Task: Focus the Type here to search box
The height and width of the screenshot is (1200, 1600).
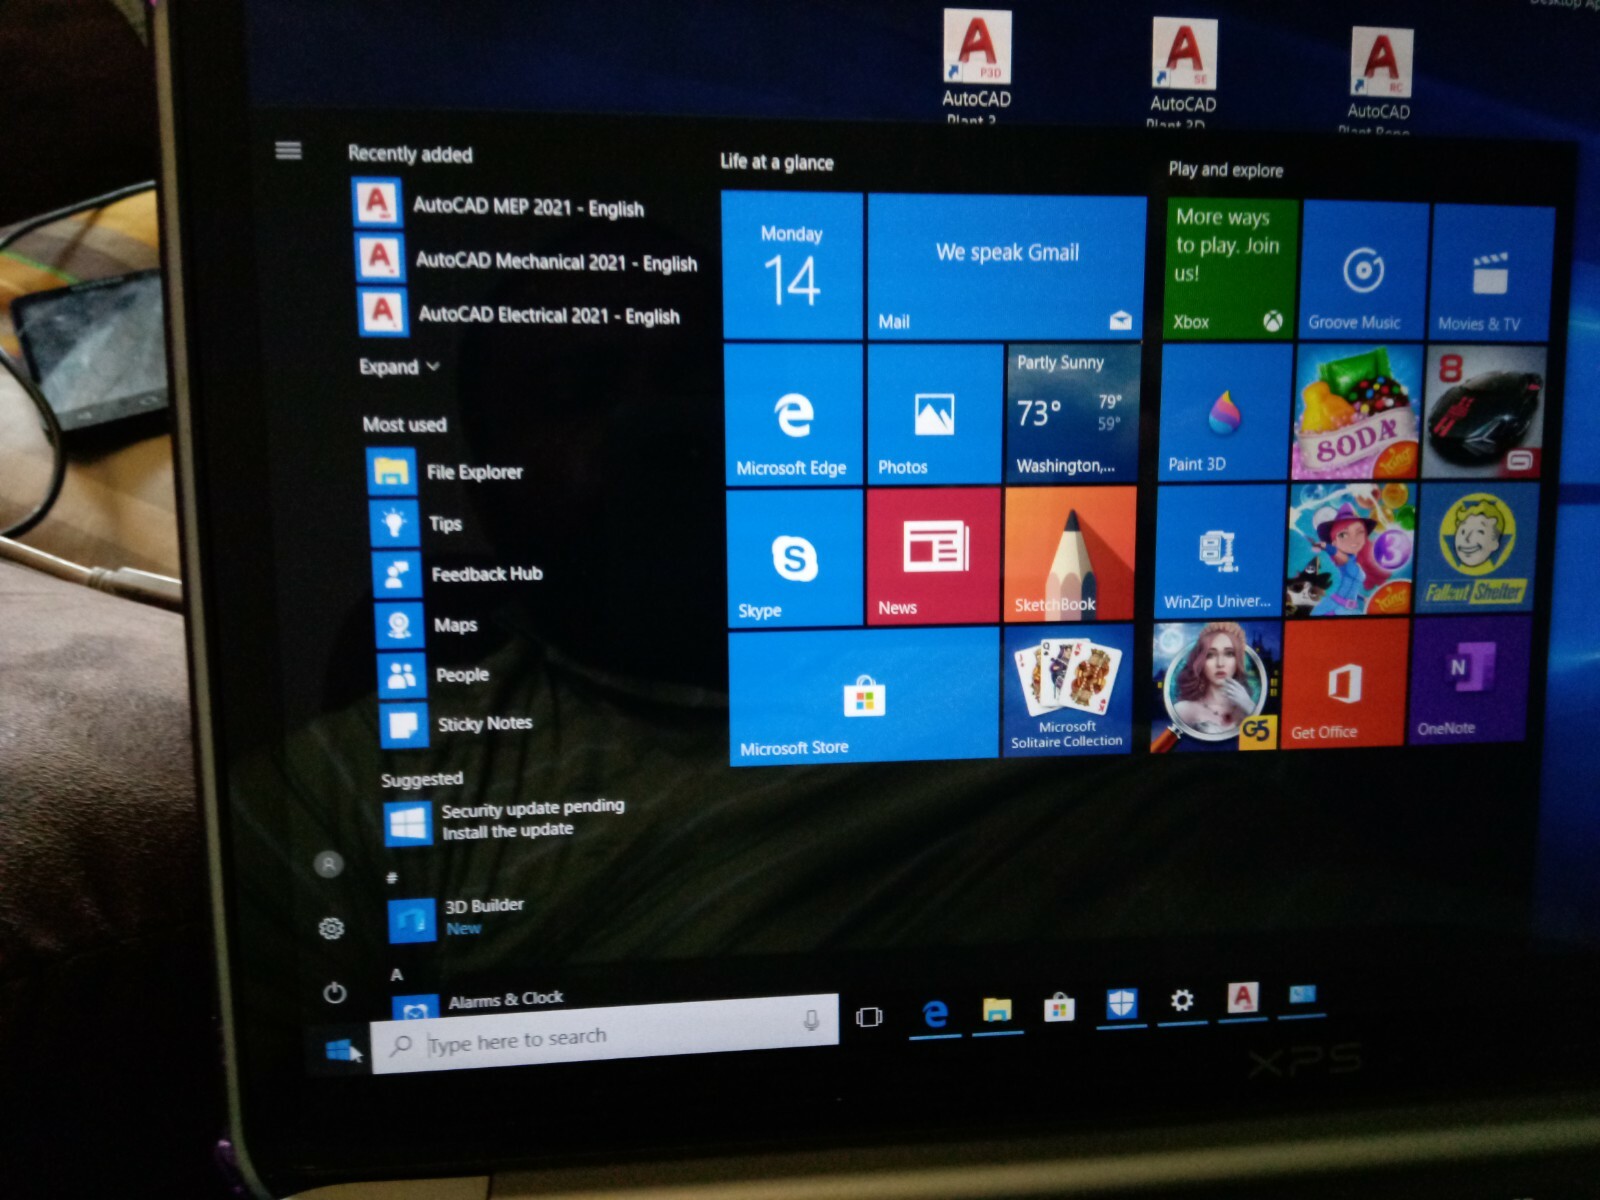Action: click(604, 1034)
